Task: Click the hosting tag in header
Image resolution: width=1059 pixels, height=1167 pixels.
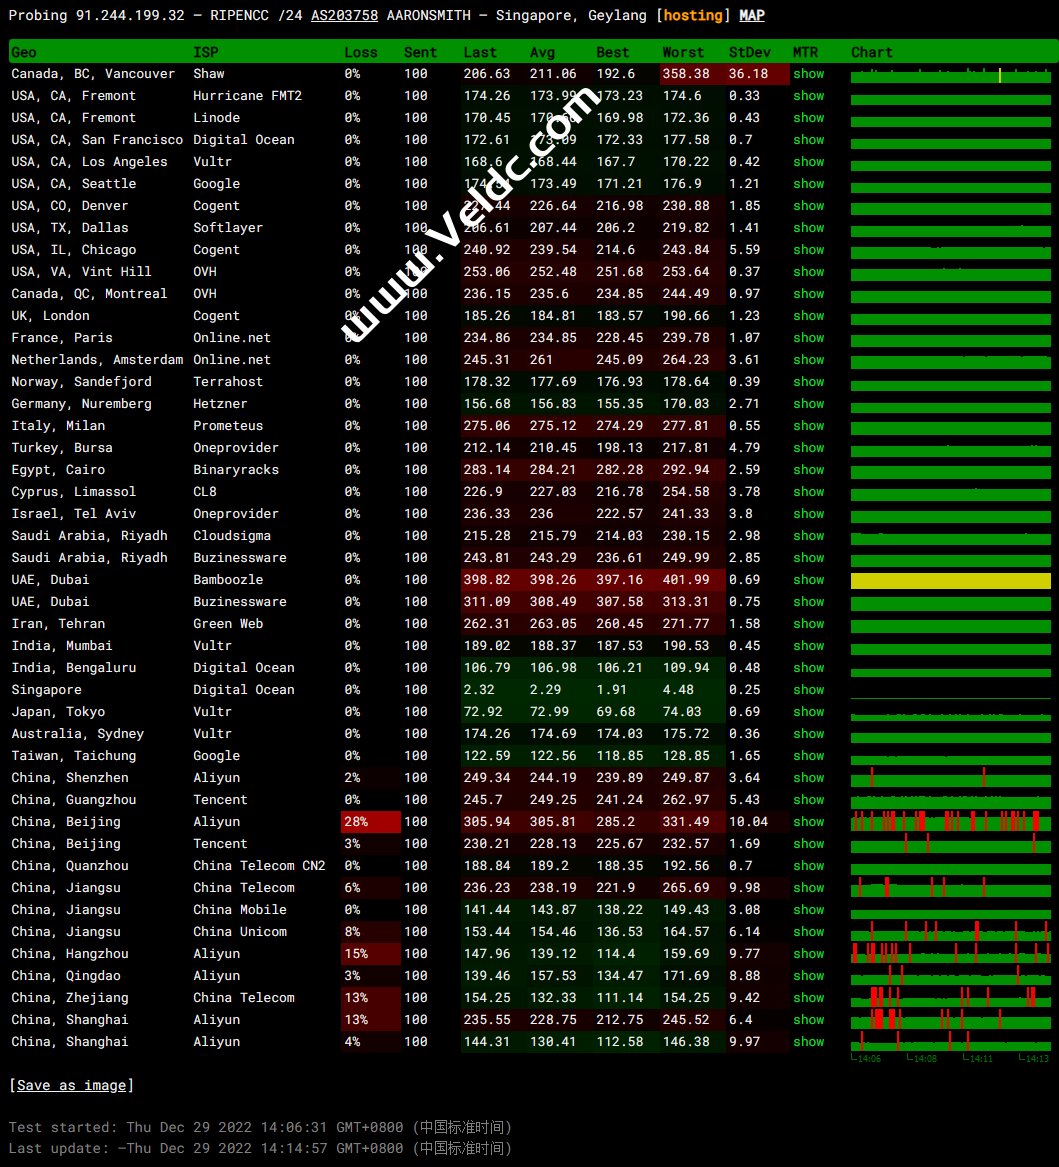Action: pyautogui.click(x=693, y=15)
